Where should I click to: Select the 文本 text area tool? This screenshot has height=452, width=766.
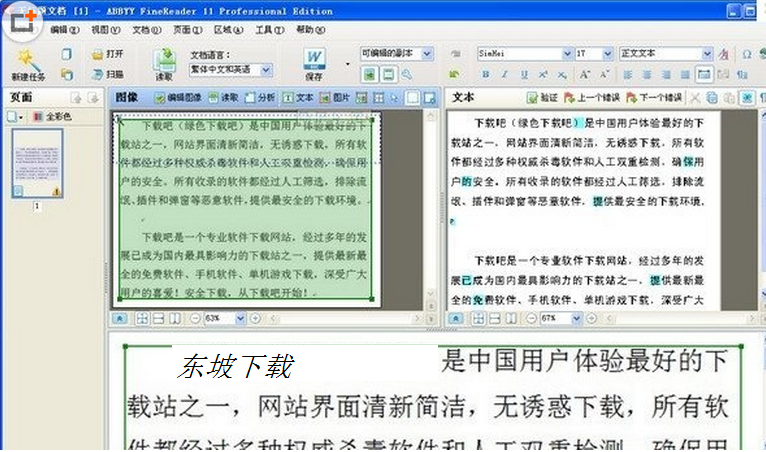pyautogui.click(x=298, y=98)
